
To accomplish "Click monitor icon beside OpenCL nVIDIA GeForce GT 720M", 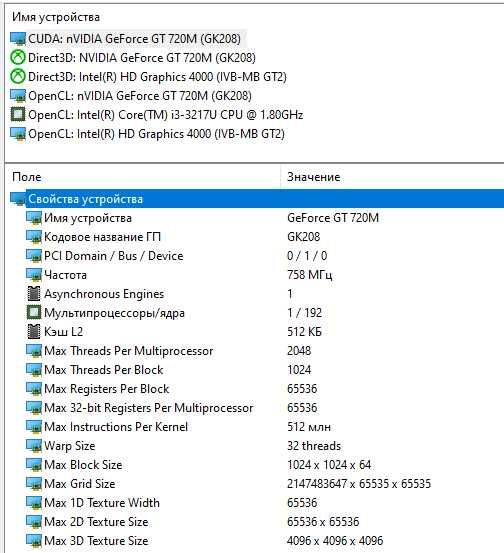I will [x=18, y=96].
